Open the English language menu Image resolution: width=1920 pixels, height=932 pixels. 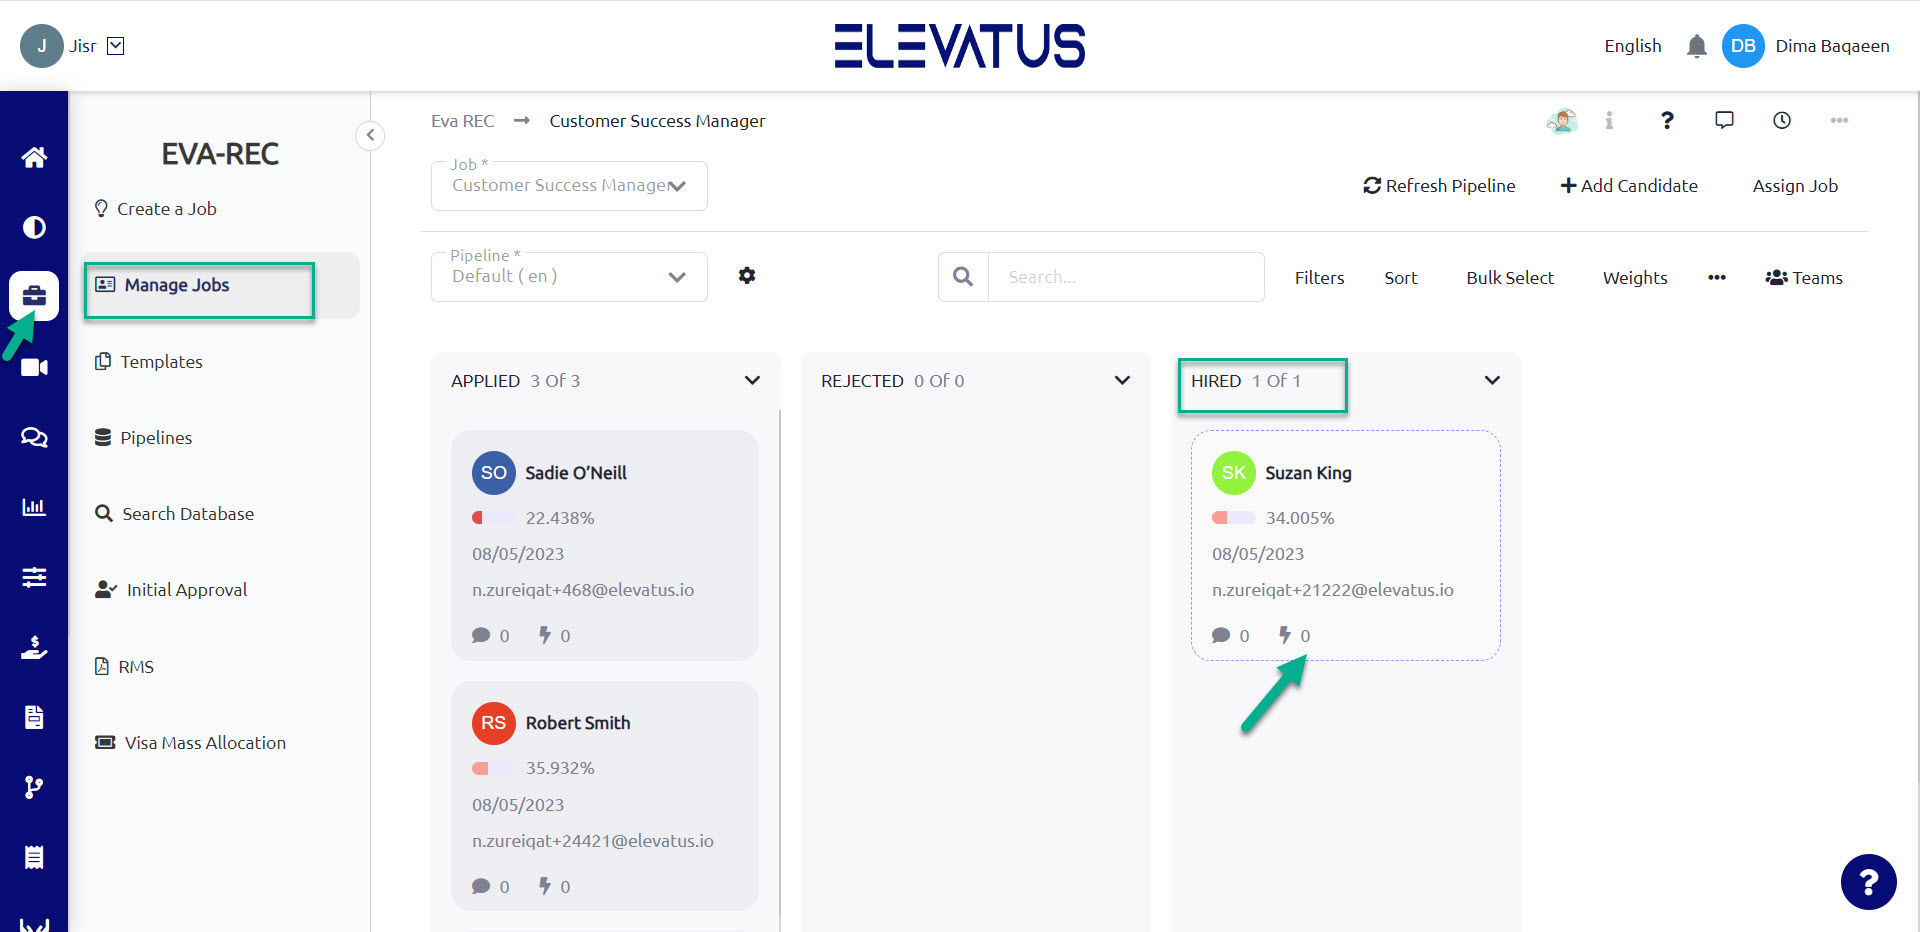click(x=1632, y=45)
